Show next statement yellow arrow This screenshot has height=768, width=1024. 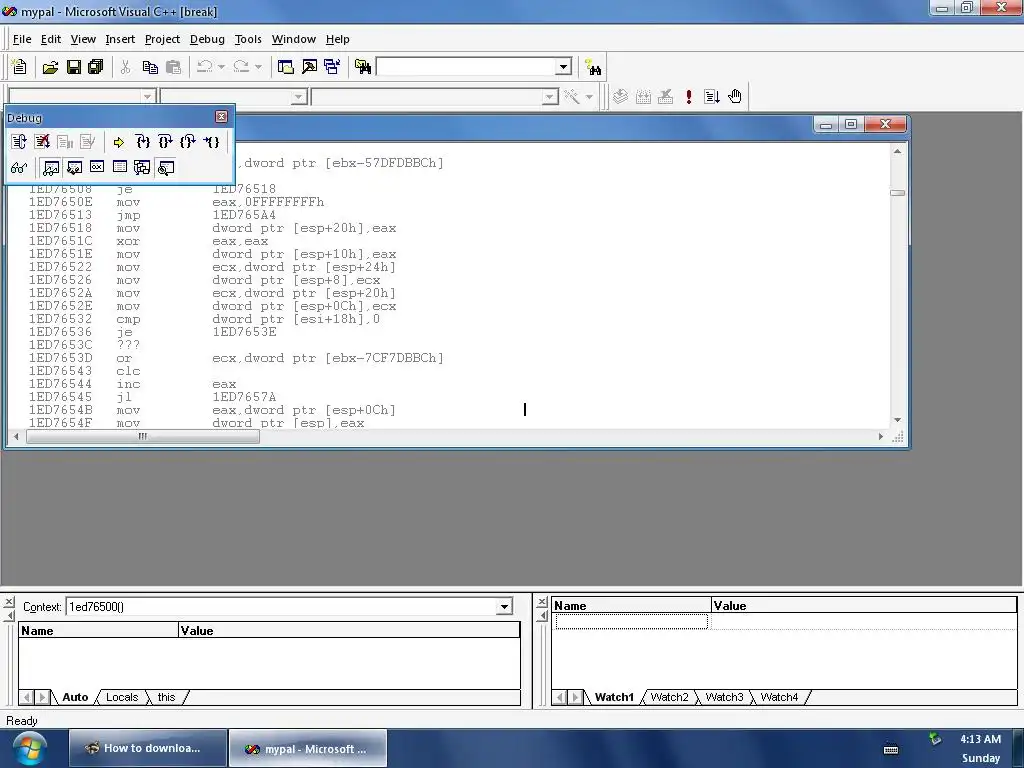pyautogui.click(x=118, y=142)
